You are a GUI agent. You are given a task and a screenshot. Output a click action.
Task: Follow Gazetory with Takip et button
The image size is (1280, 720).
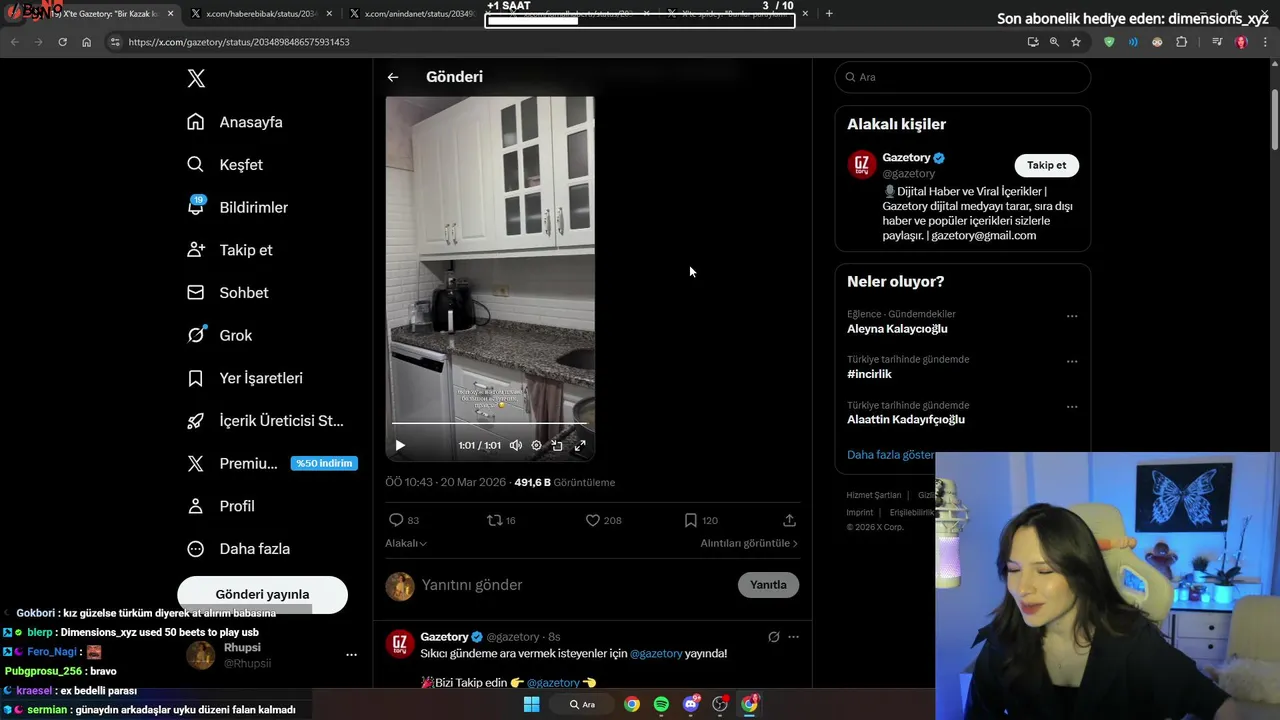coord(1046,165)
